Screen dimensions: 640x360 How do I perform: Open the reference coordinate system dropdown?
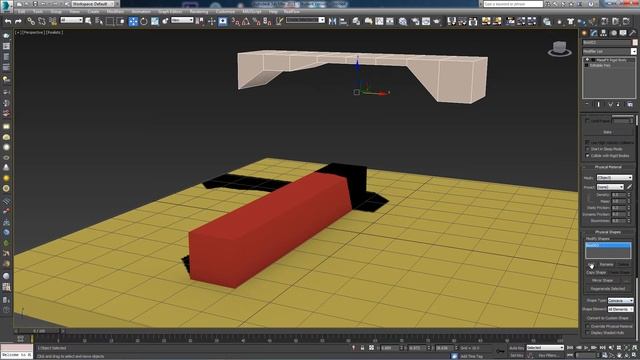coord(182,20)
